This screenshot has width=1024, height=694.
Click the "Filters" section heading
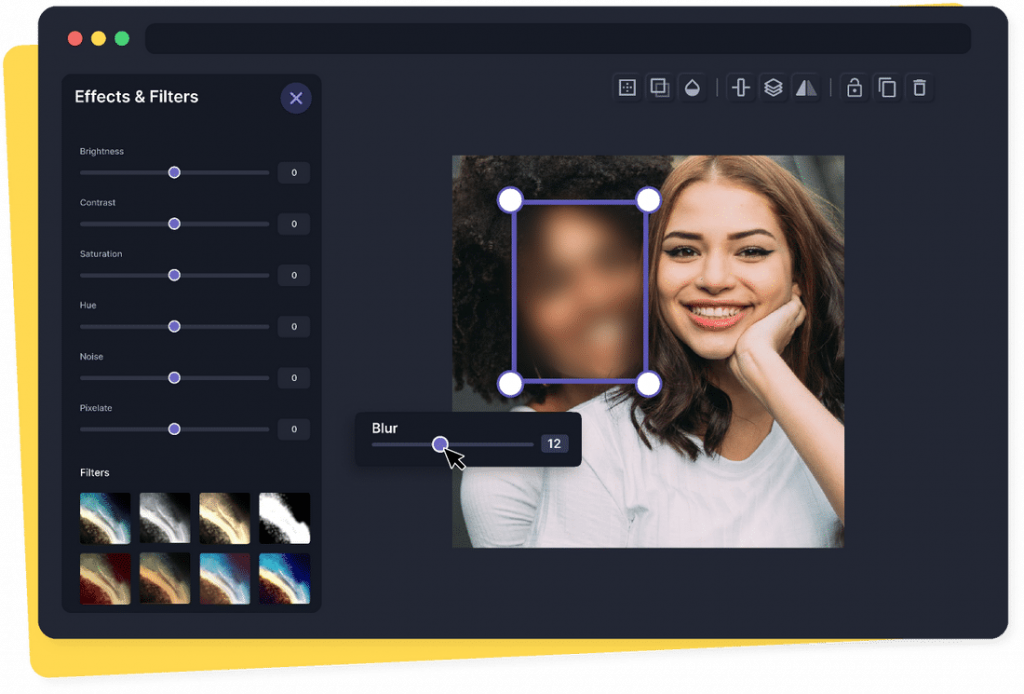95,473
